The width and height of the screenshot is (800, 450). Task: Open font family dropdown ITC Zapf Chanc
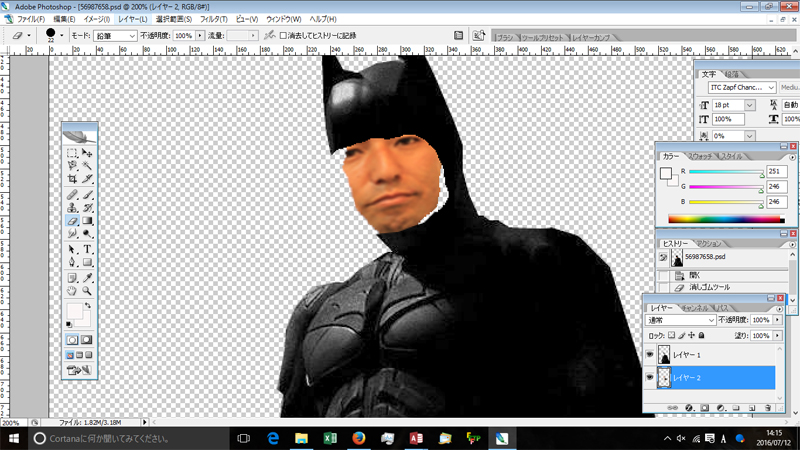[742, 88]
